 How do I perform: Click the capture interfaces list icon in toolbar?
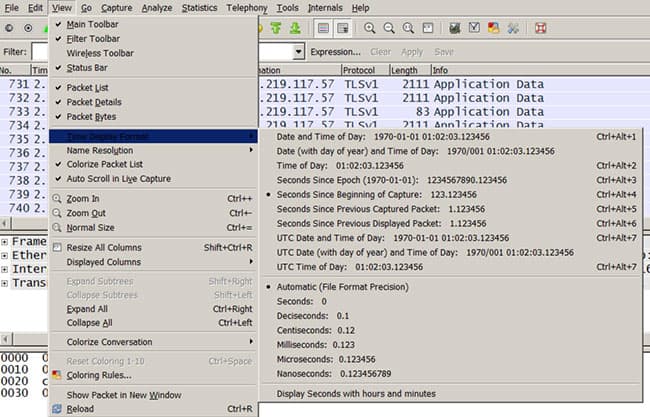coord(9,28)
